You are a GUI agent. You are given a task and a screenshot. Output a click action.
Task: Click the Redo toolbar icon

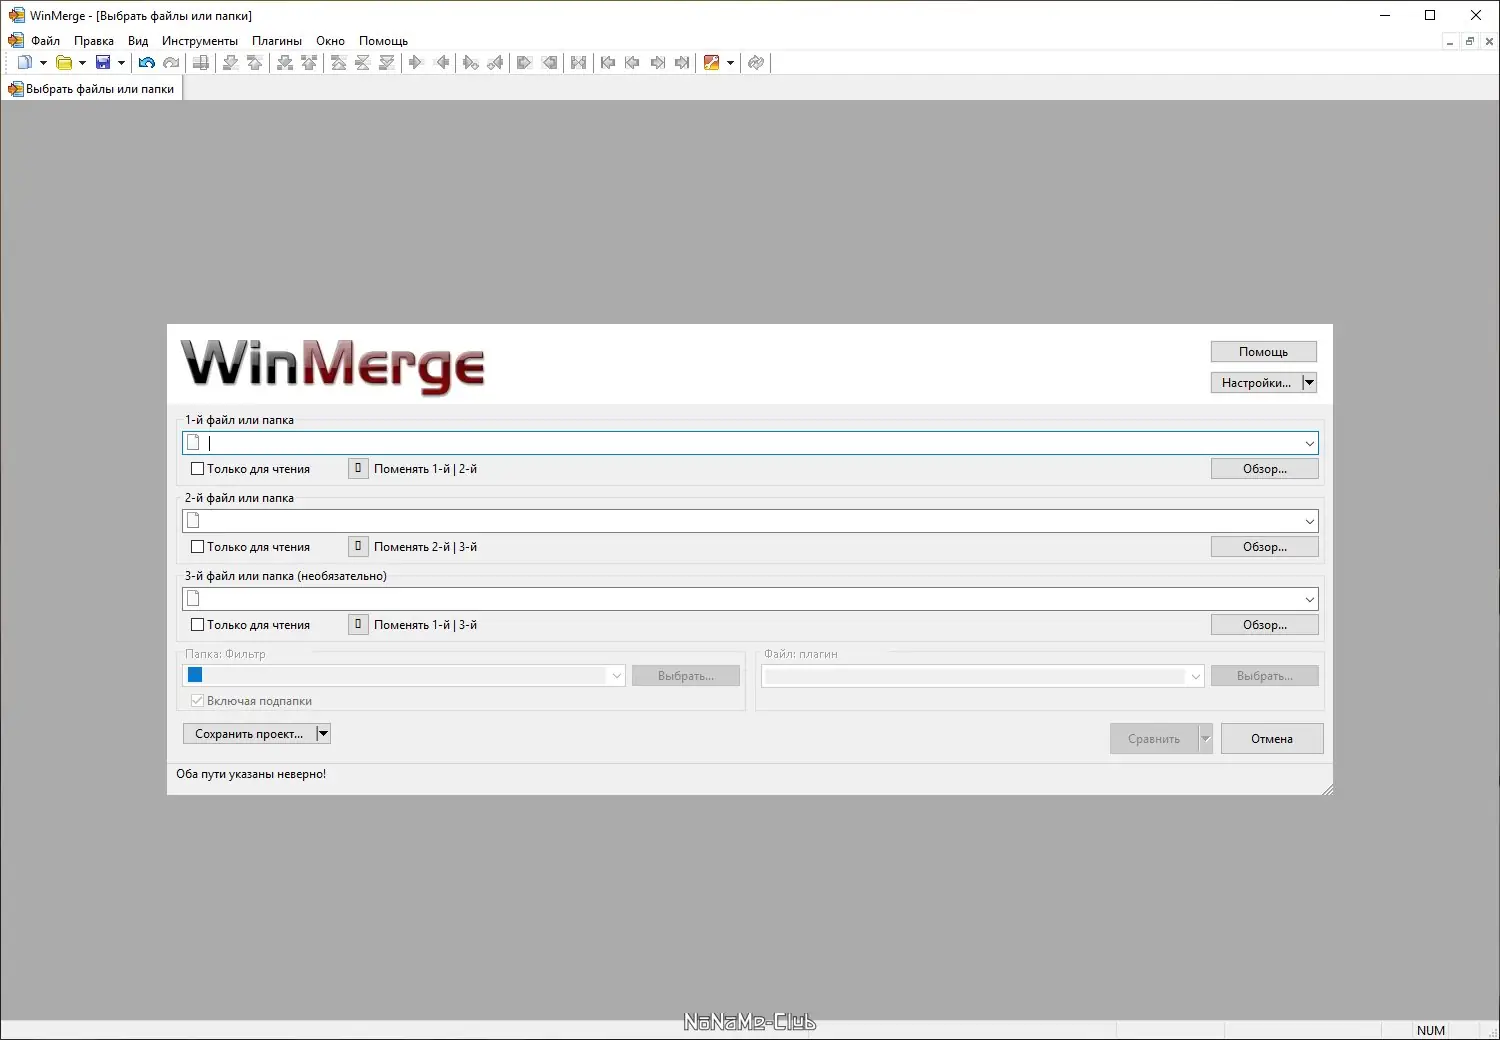[171, 62]
